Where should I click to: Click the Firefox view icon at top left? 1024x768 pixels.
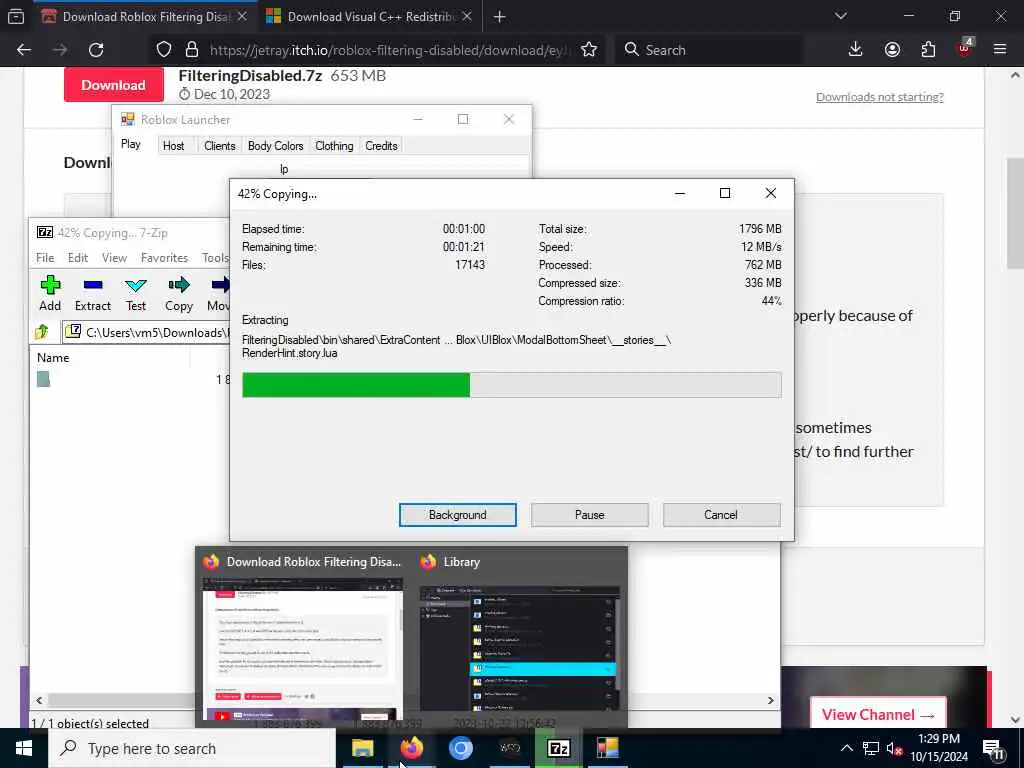tap(16, 17)
